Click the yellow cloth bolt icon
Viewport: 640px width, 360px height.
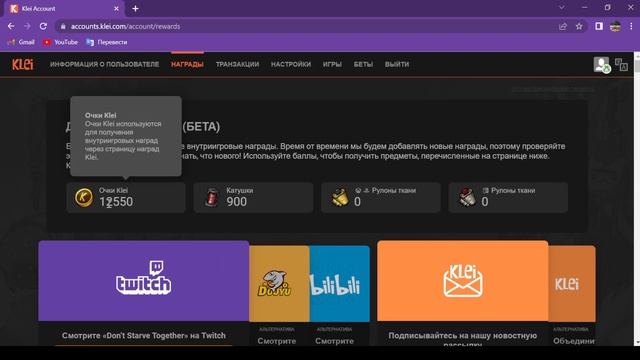pos(340,198)
